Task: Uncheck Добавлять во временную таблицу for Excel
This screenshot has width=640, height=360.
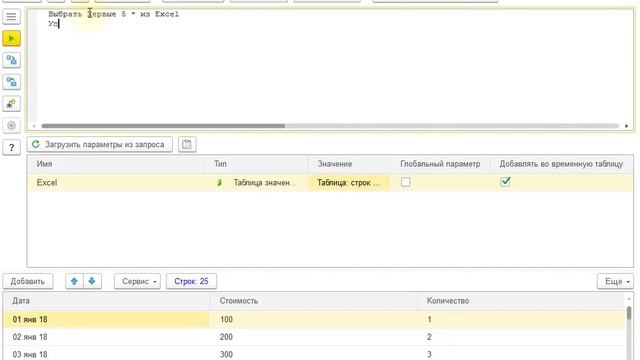Action: tap(505, 182)
